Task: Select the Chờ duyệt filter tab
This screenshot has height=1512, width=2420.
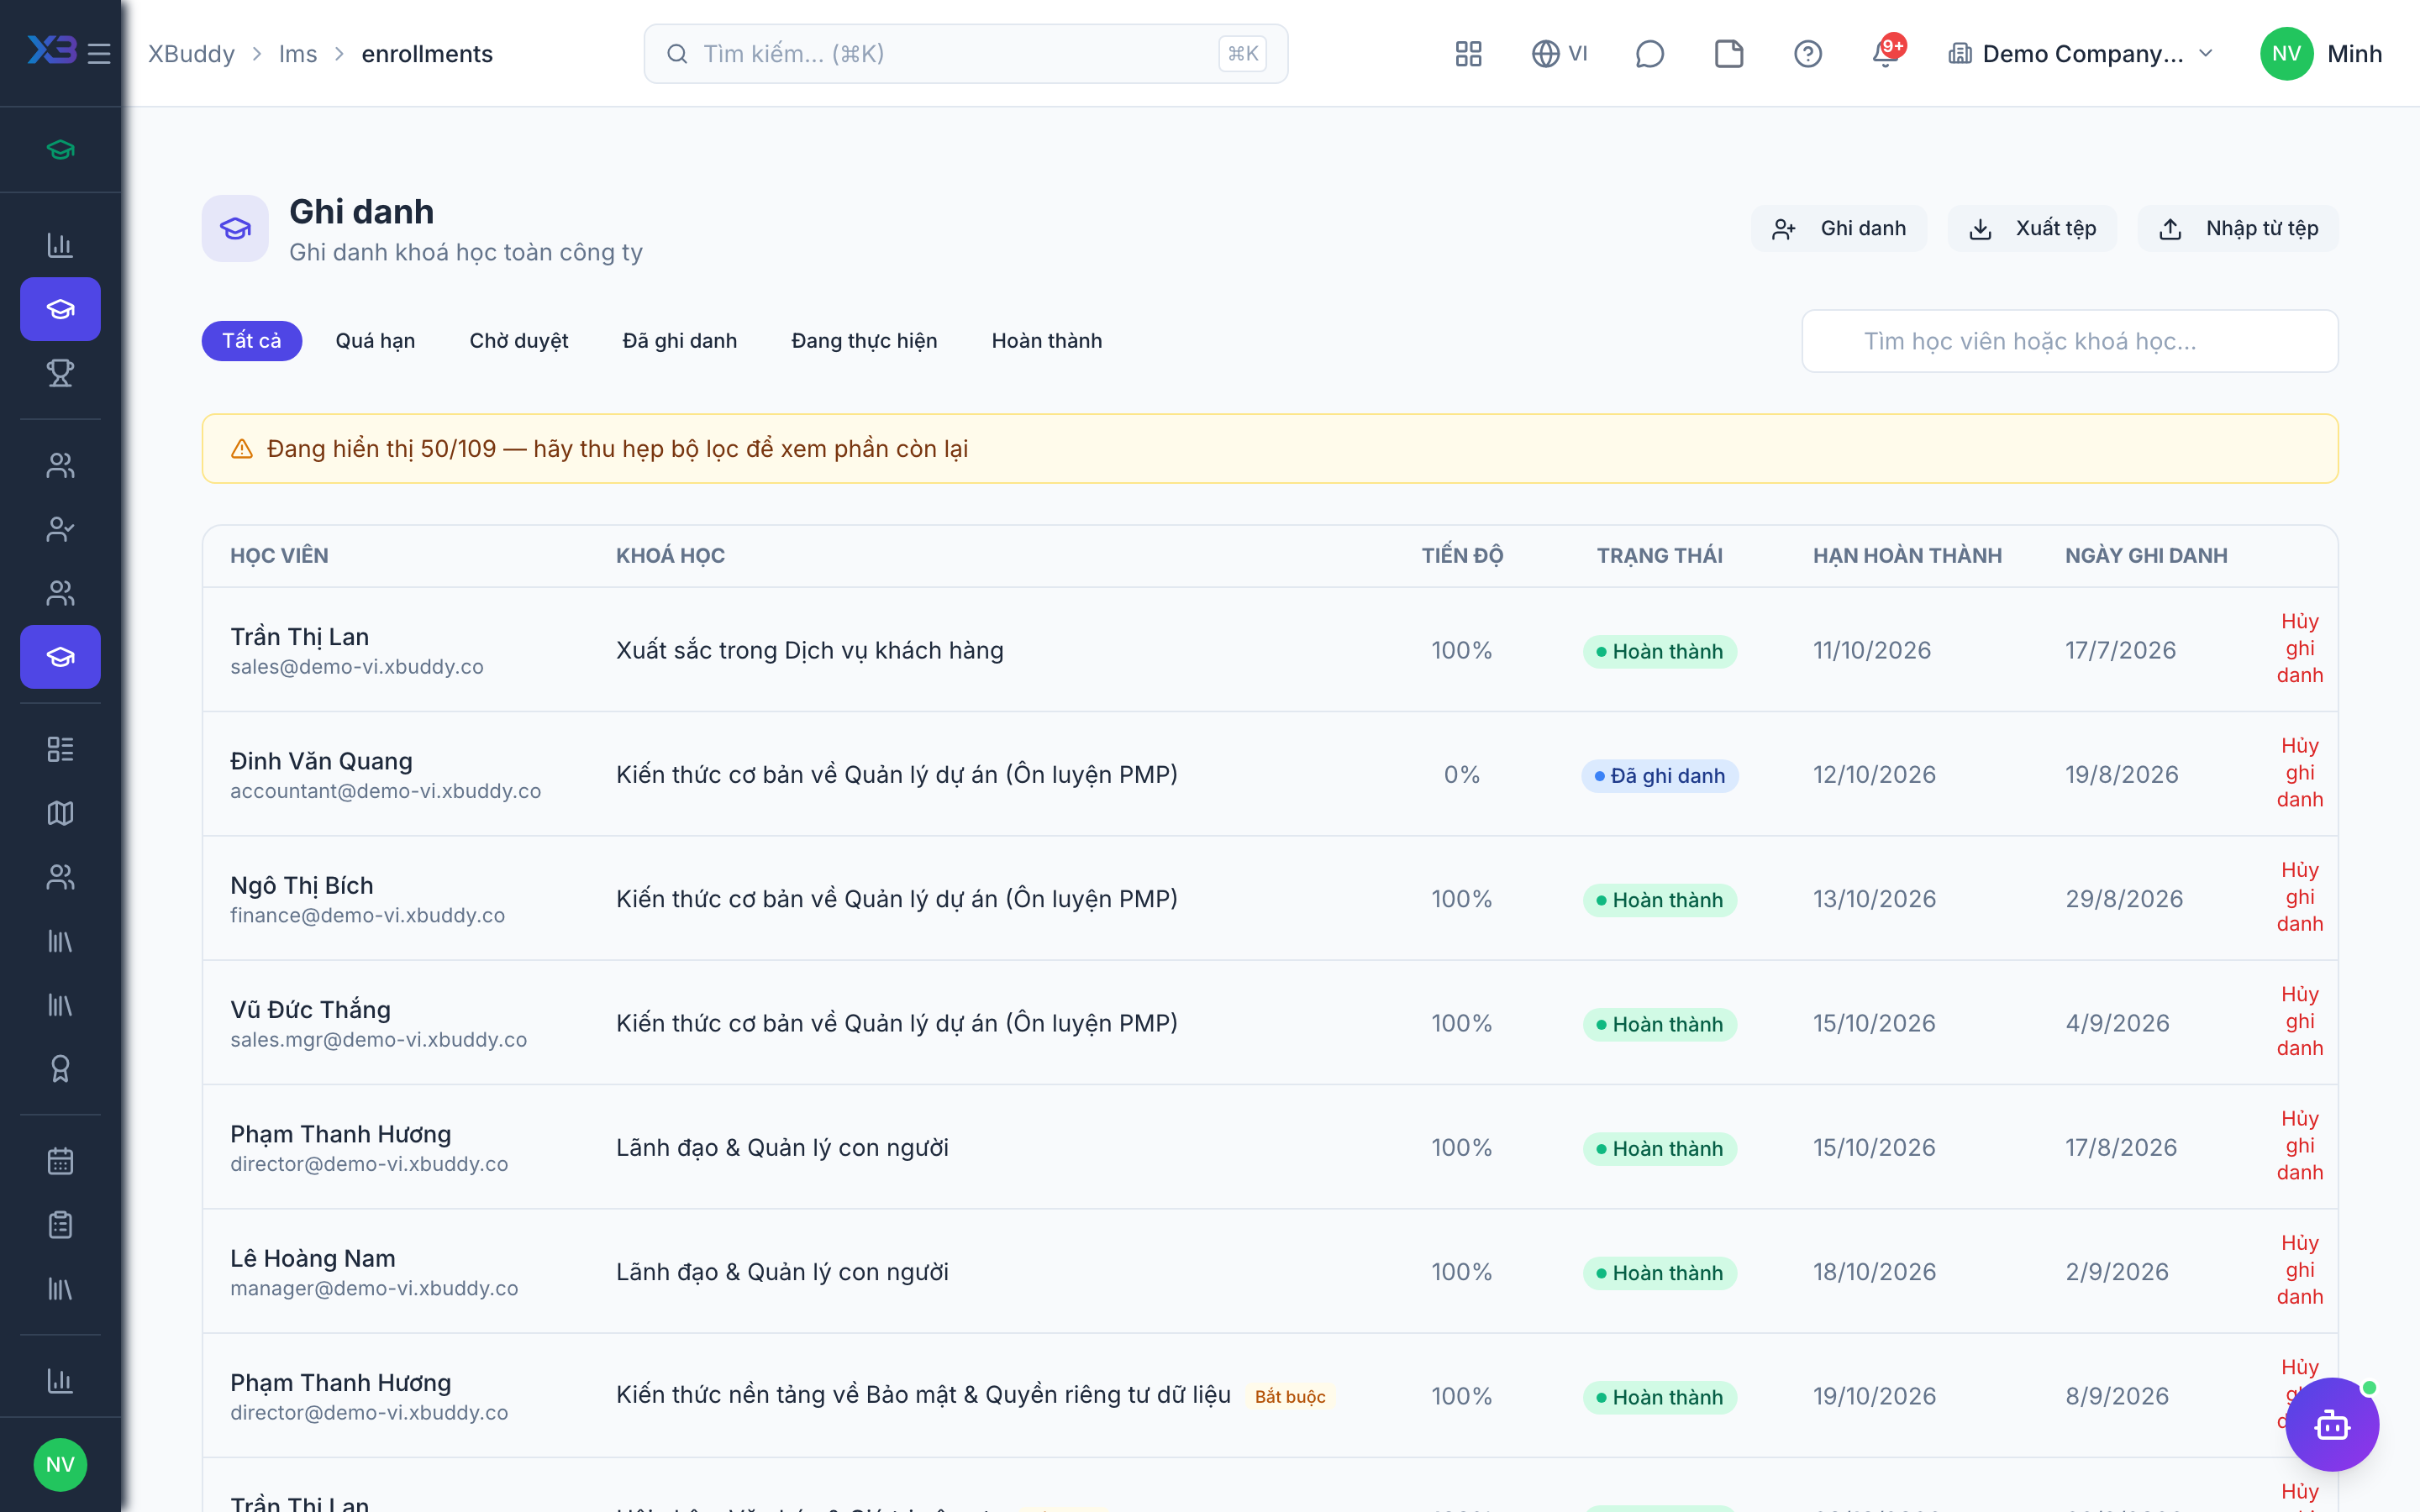Action: pyautogui.click(x=519, y=341)
